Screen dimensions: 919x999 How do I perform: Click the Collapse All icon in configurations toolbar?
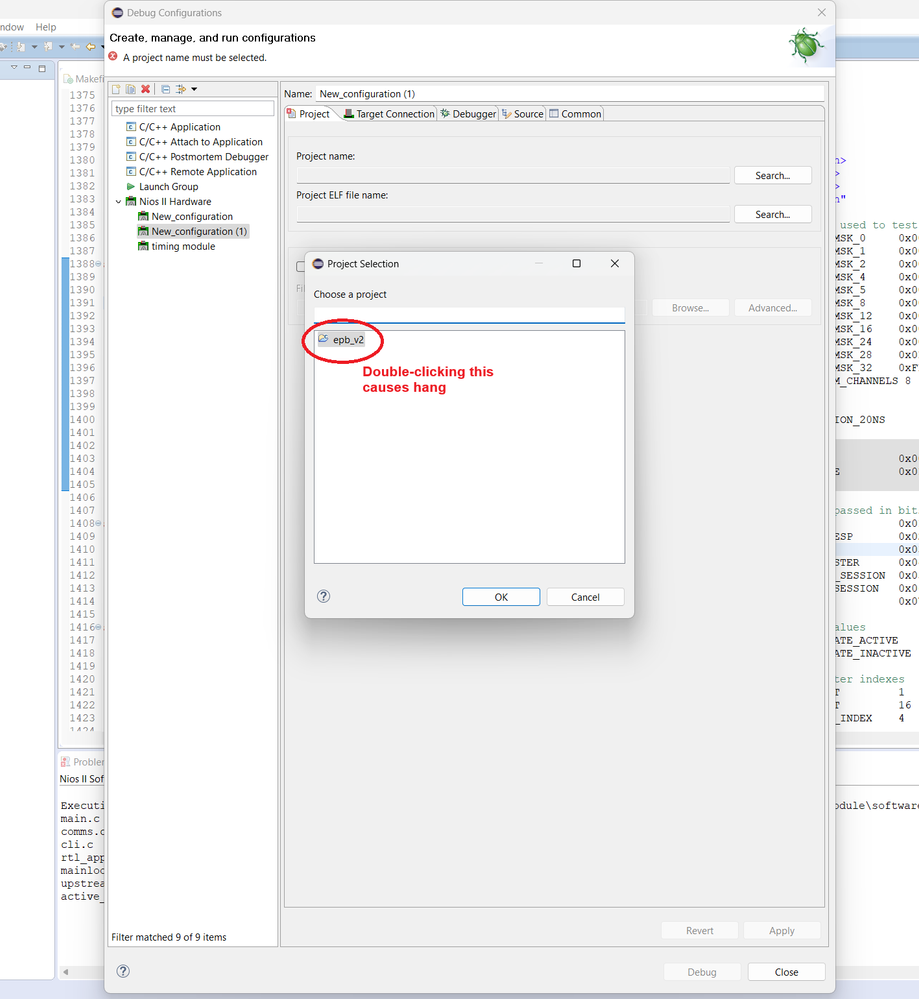[x=166, y=89]
